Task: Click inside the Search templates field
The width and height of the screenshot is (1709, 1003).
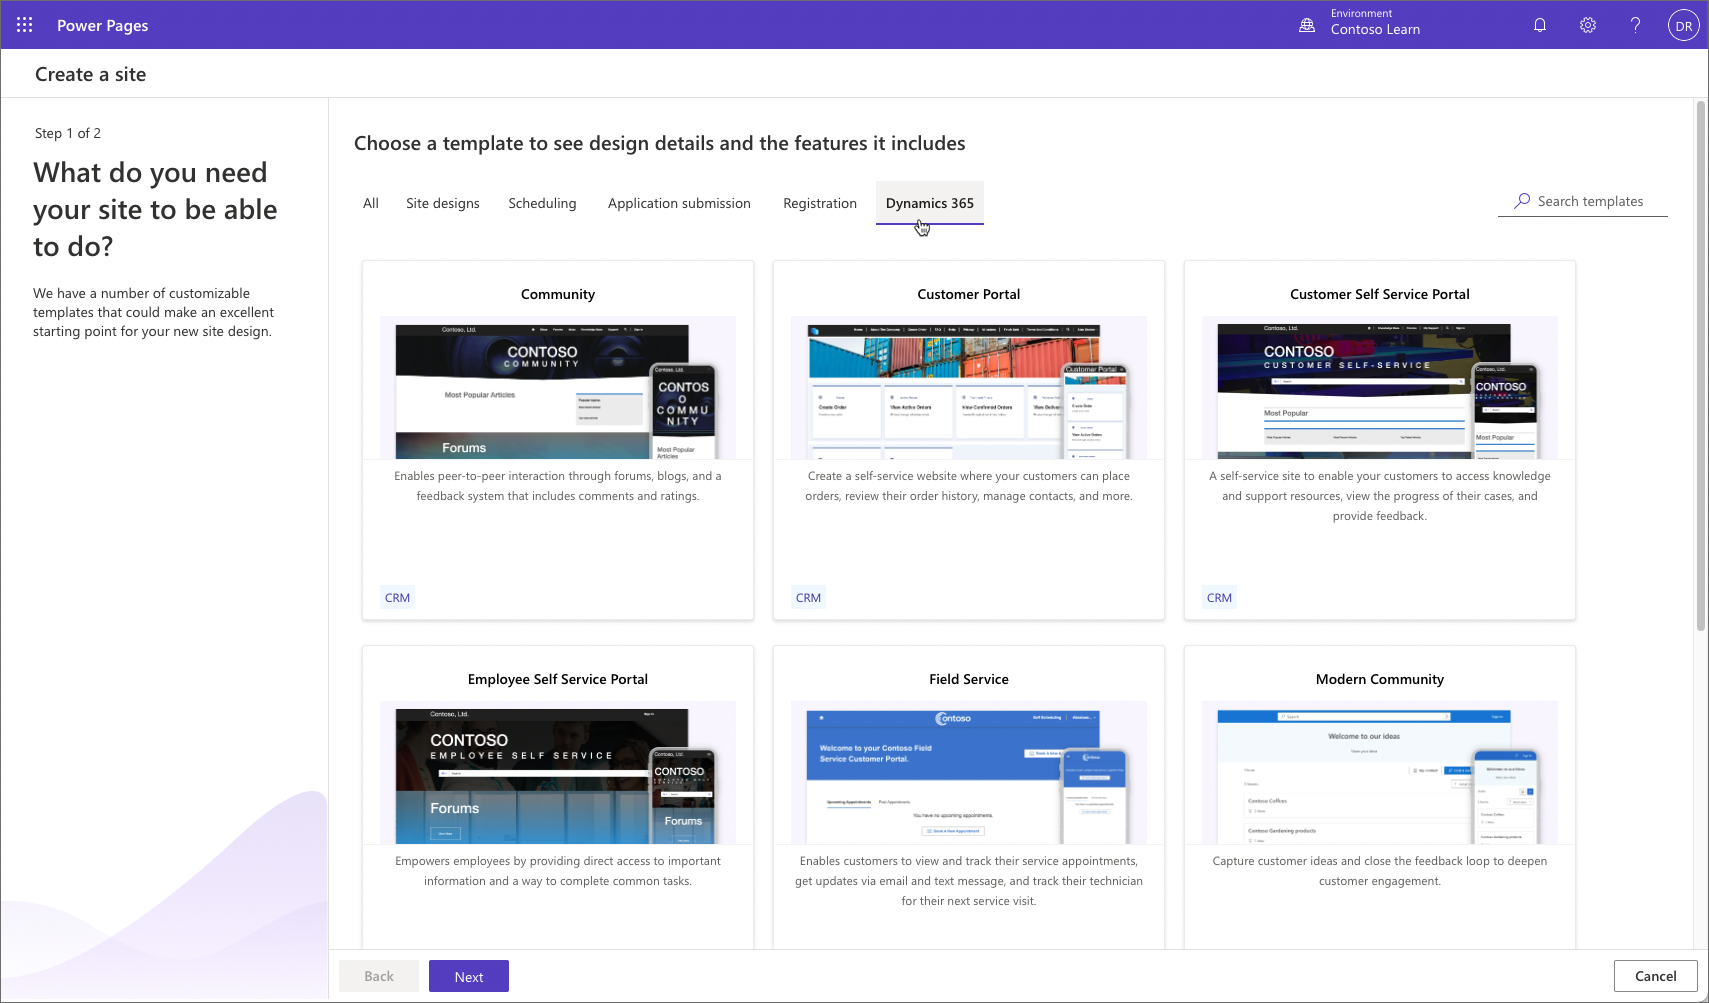Action: pos(1590,200)
